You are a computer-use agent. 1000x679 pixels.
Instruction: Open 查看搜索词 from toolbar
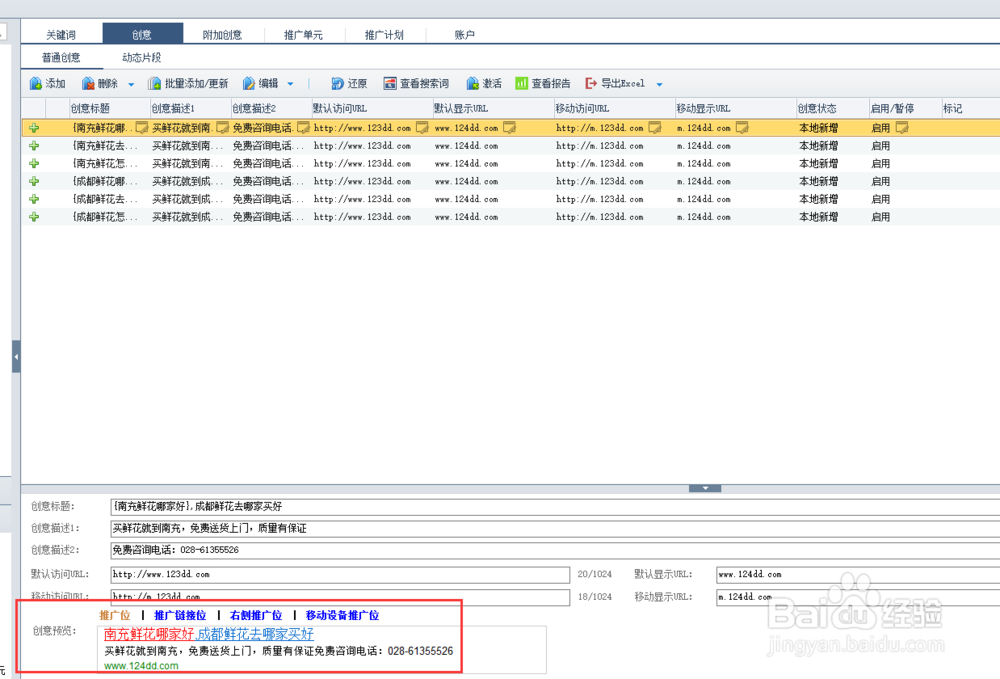tap(416, 84)
